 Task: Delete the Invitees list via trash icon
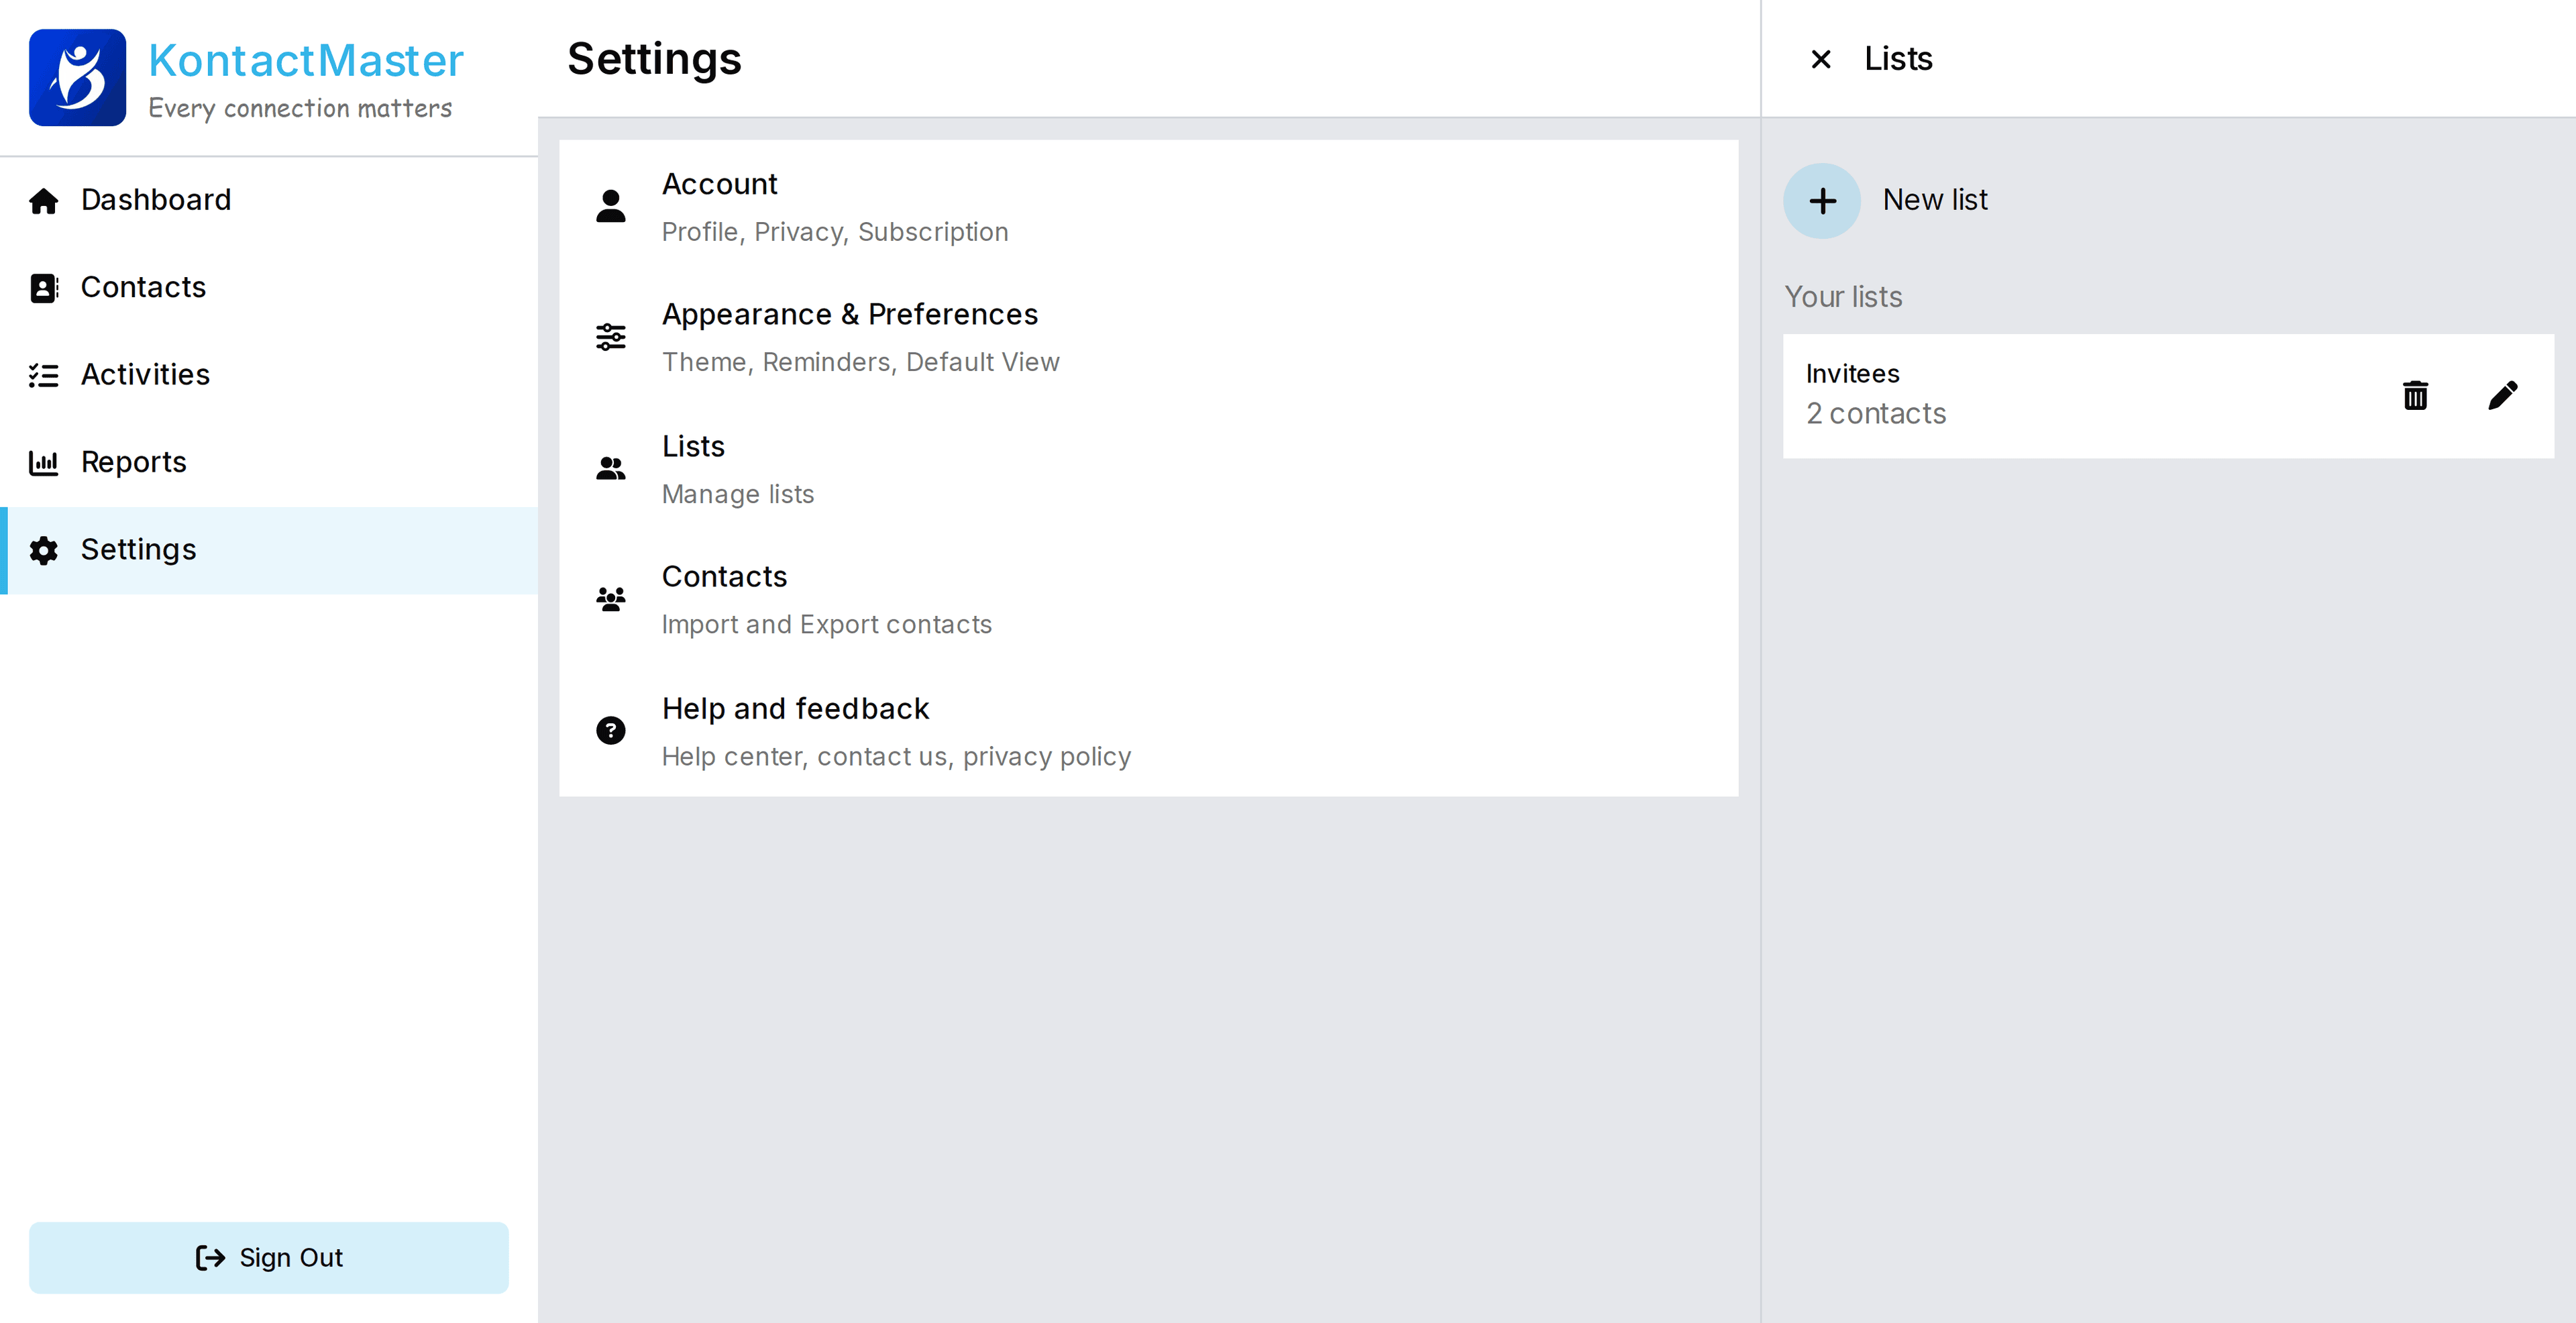pyautogui.click(x=2415, y=396)
